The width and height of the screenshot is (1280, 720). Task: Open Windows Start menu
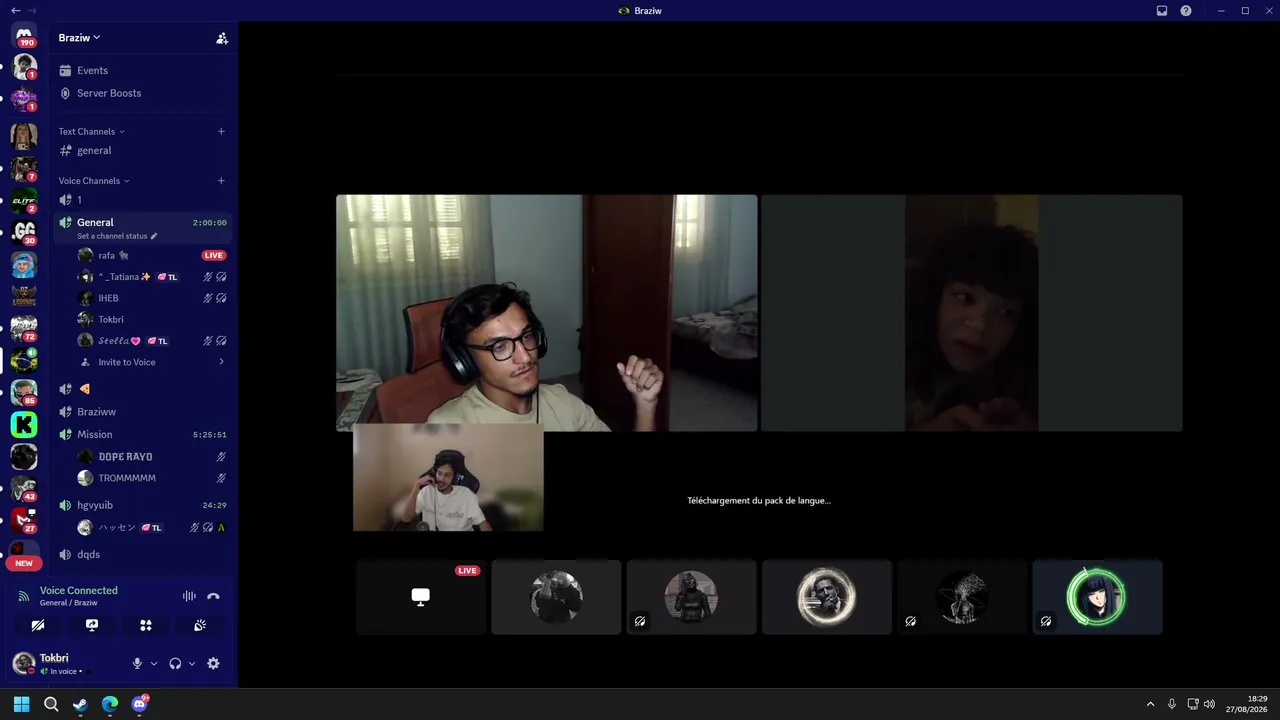tap(21, 704)
